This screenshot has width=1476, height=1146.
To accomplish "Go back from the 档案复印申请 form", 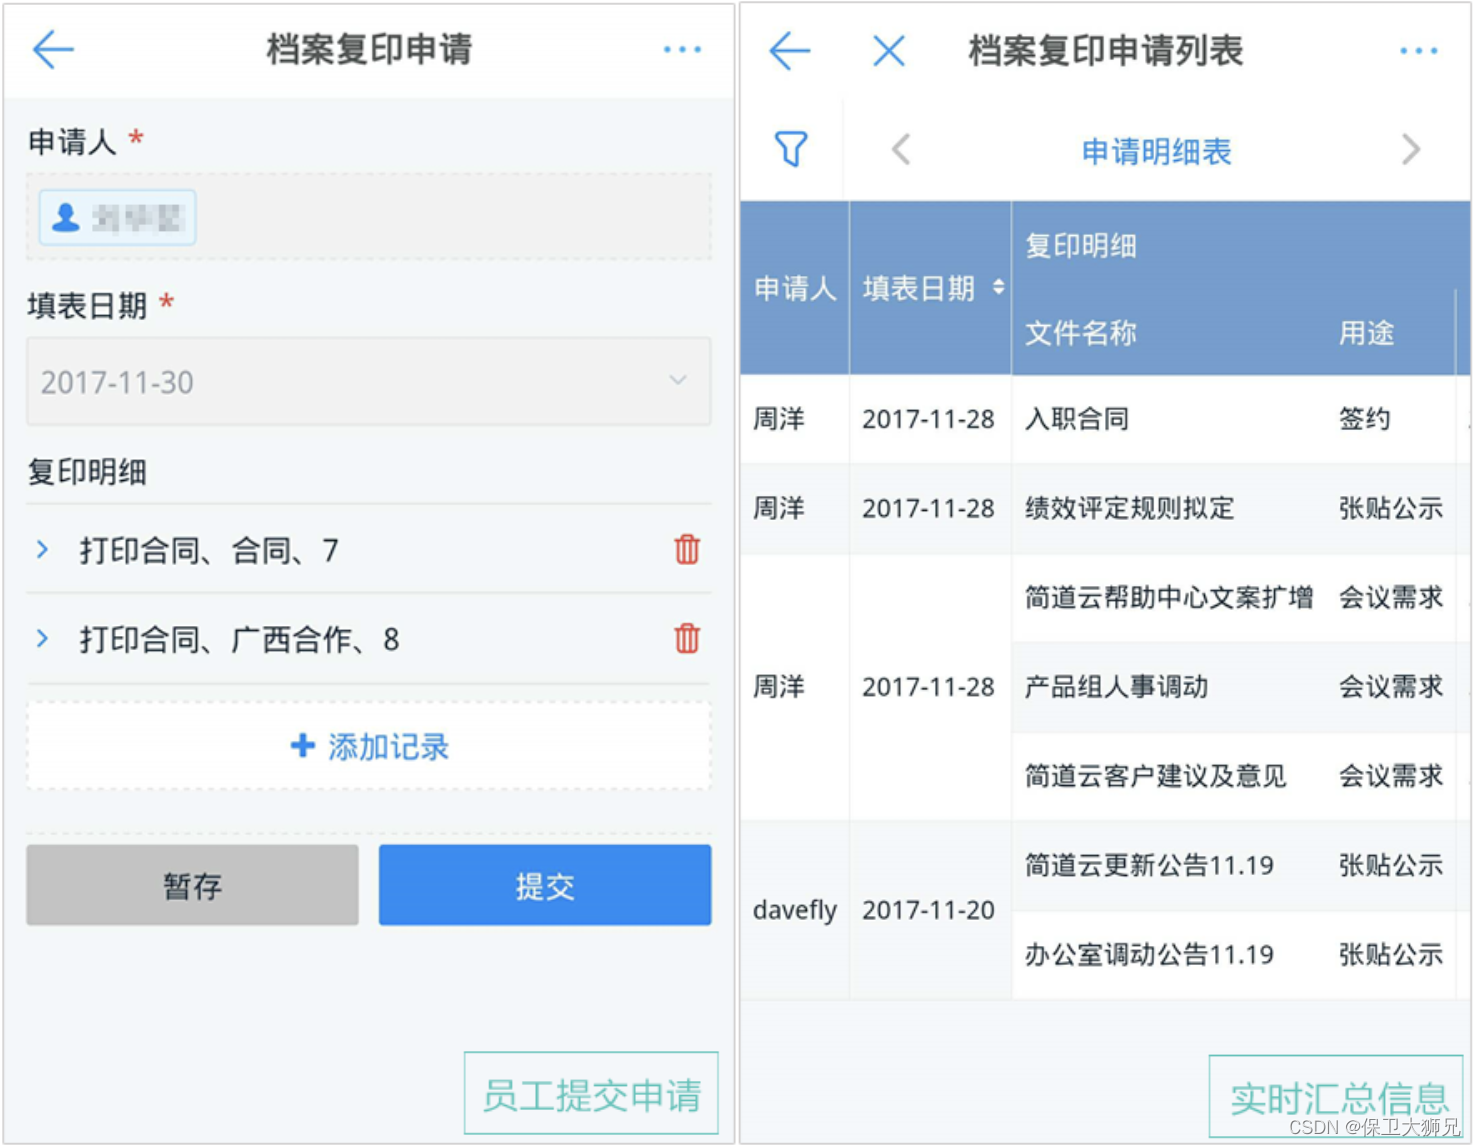I will pos(54,48).
